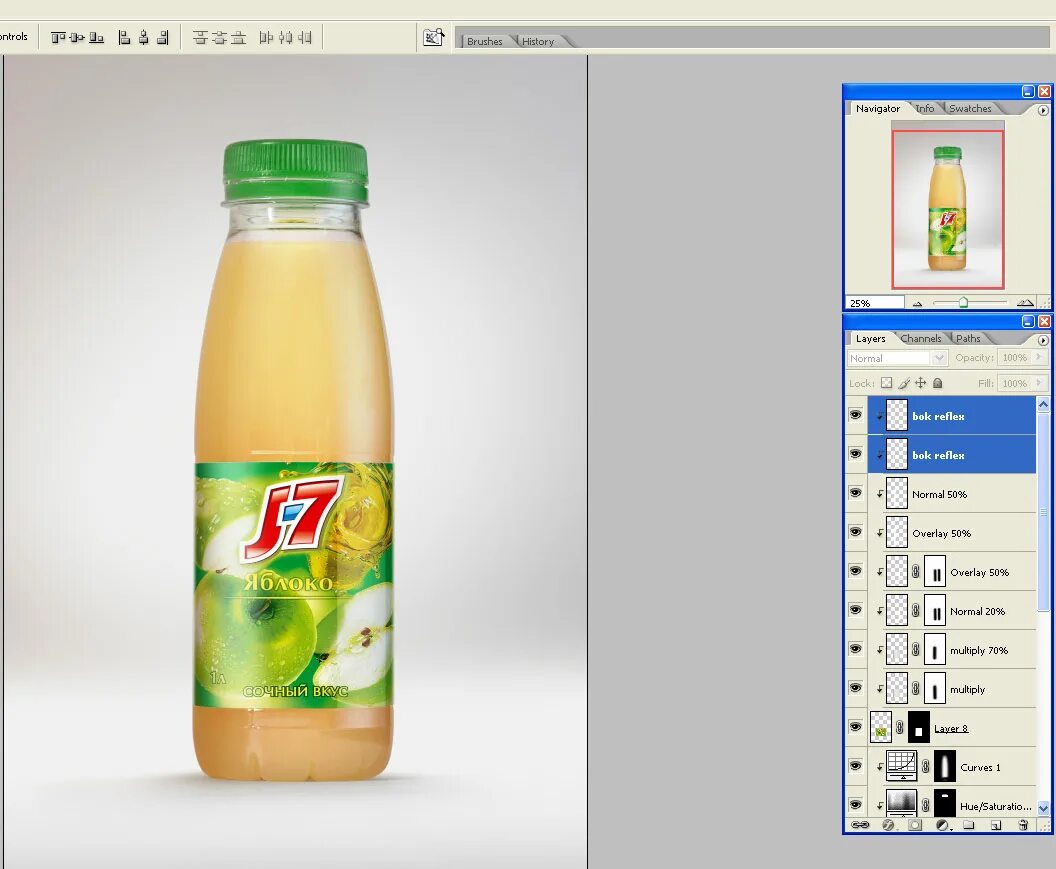Switch to the Channels tab
The image size is (1056, 869).
tap(921, 338)
